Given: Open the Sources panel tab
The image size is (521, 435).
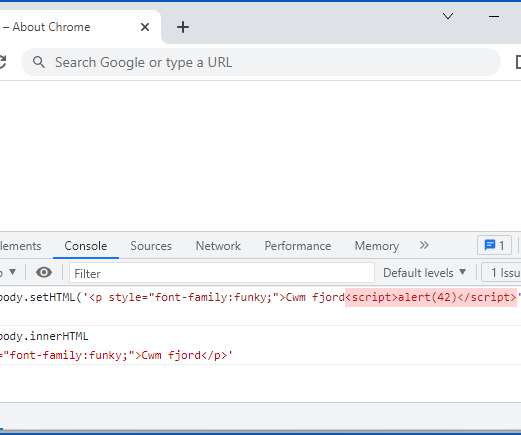Looking at the screenshot, I should (151, 246).
